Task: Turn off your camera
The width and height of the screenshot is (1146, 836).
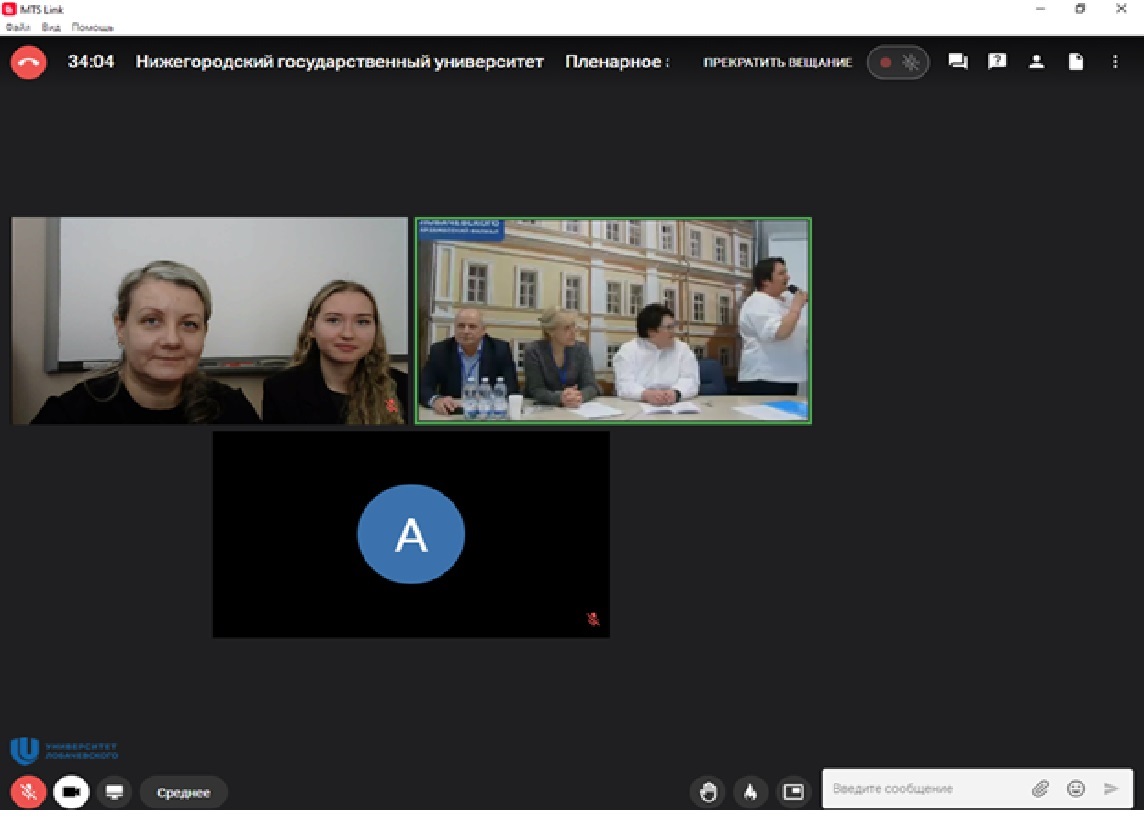Action: [x=68, y=791]
